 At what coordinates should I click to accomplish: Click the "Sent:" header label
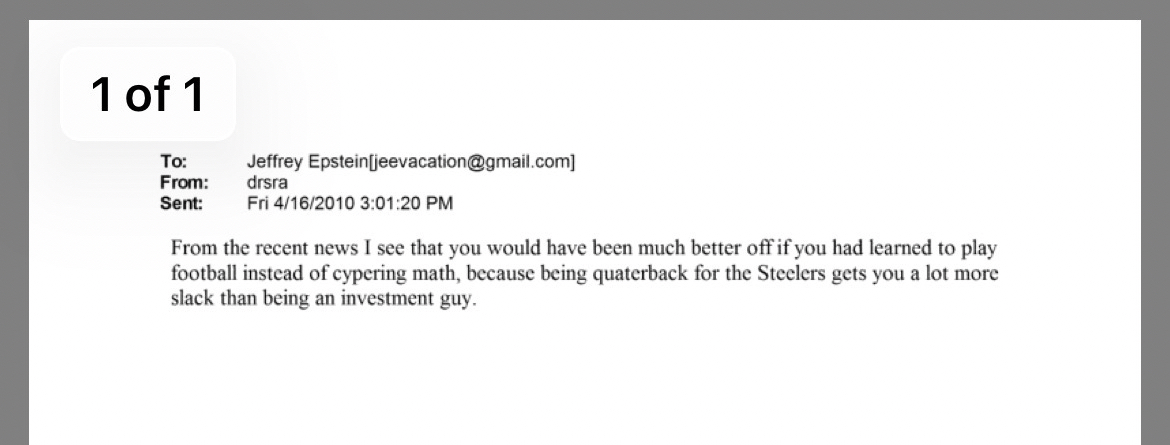click(181, 204)
